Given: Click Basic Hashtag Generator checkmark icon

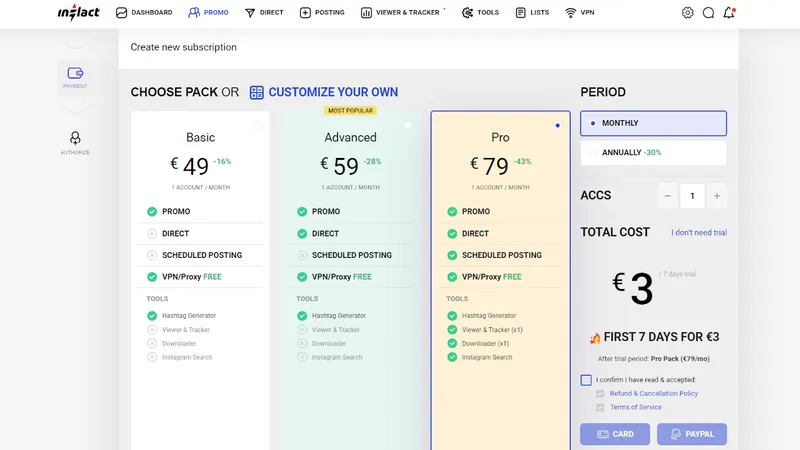Looking at the screenshot, I should click(152, 316).
